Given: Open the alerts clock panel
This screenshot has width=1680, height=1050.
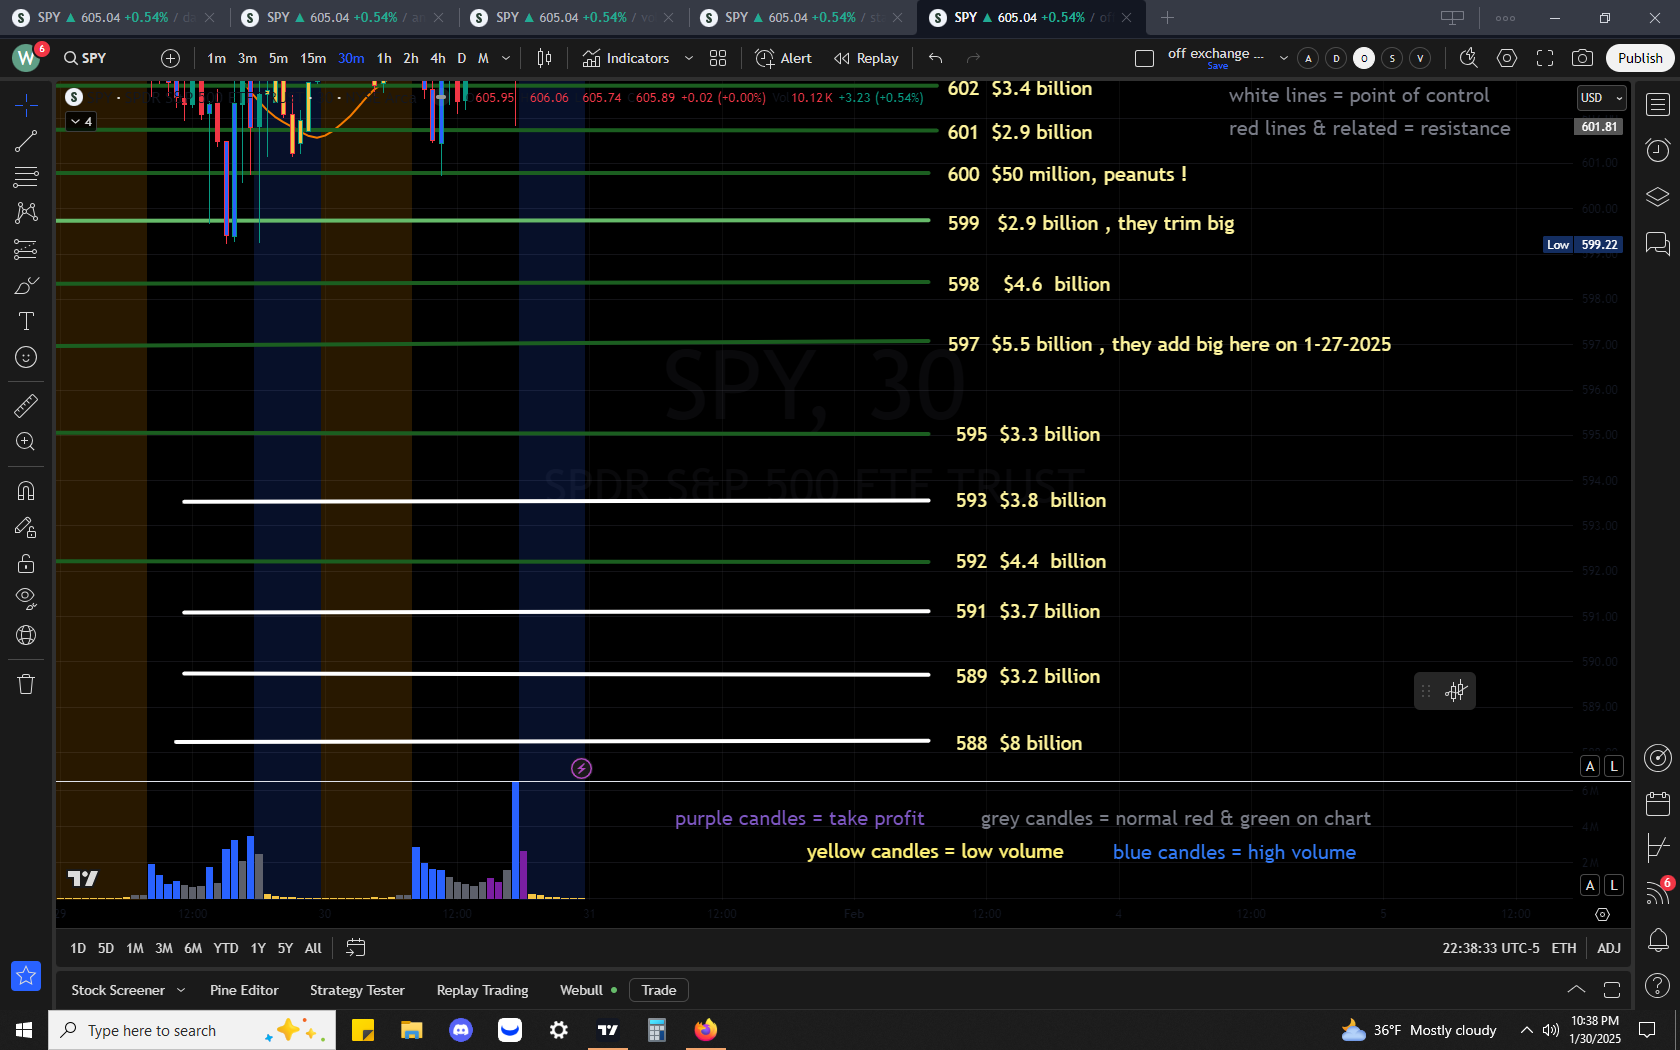Looking at the screenshot, I should (1658, 150).
